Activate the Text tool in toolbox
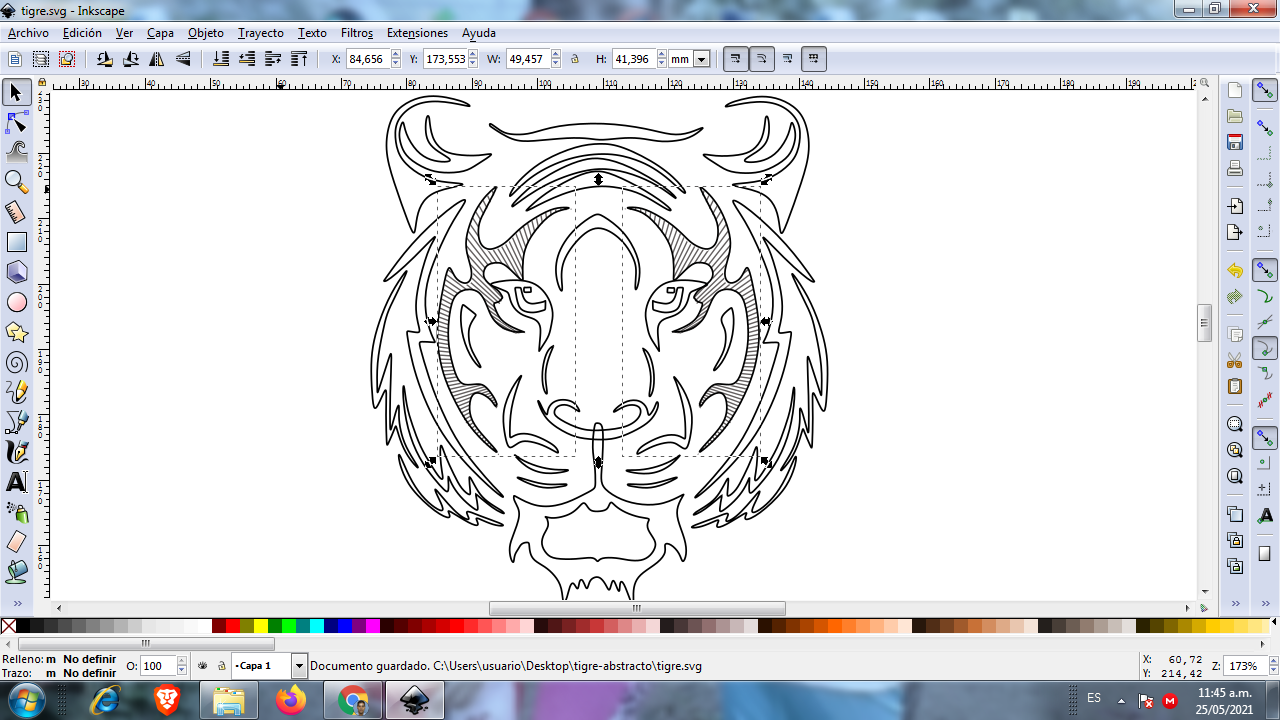This screenshot has width=1280, height=720. (x=16, y=482)
